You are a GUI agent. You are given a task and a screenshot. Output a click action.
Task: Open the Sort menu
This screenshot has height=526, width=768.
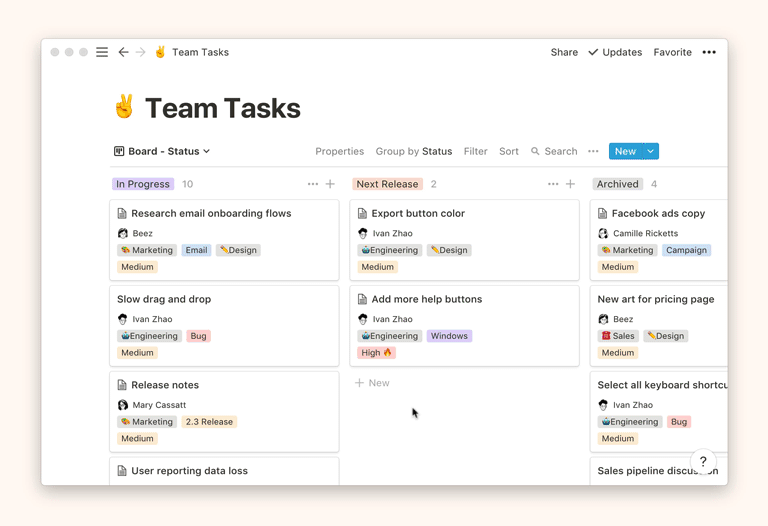pos(509,152)
